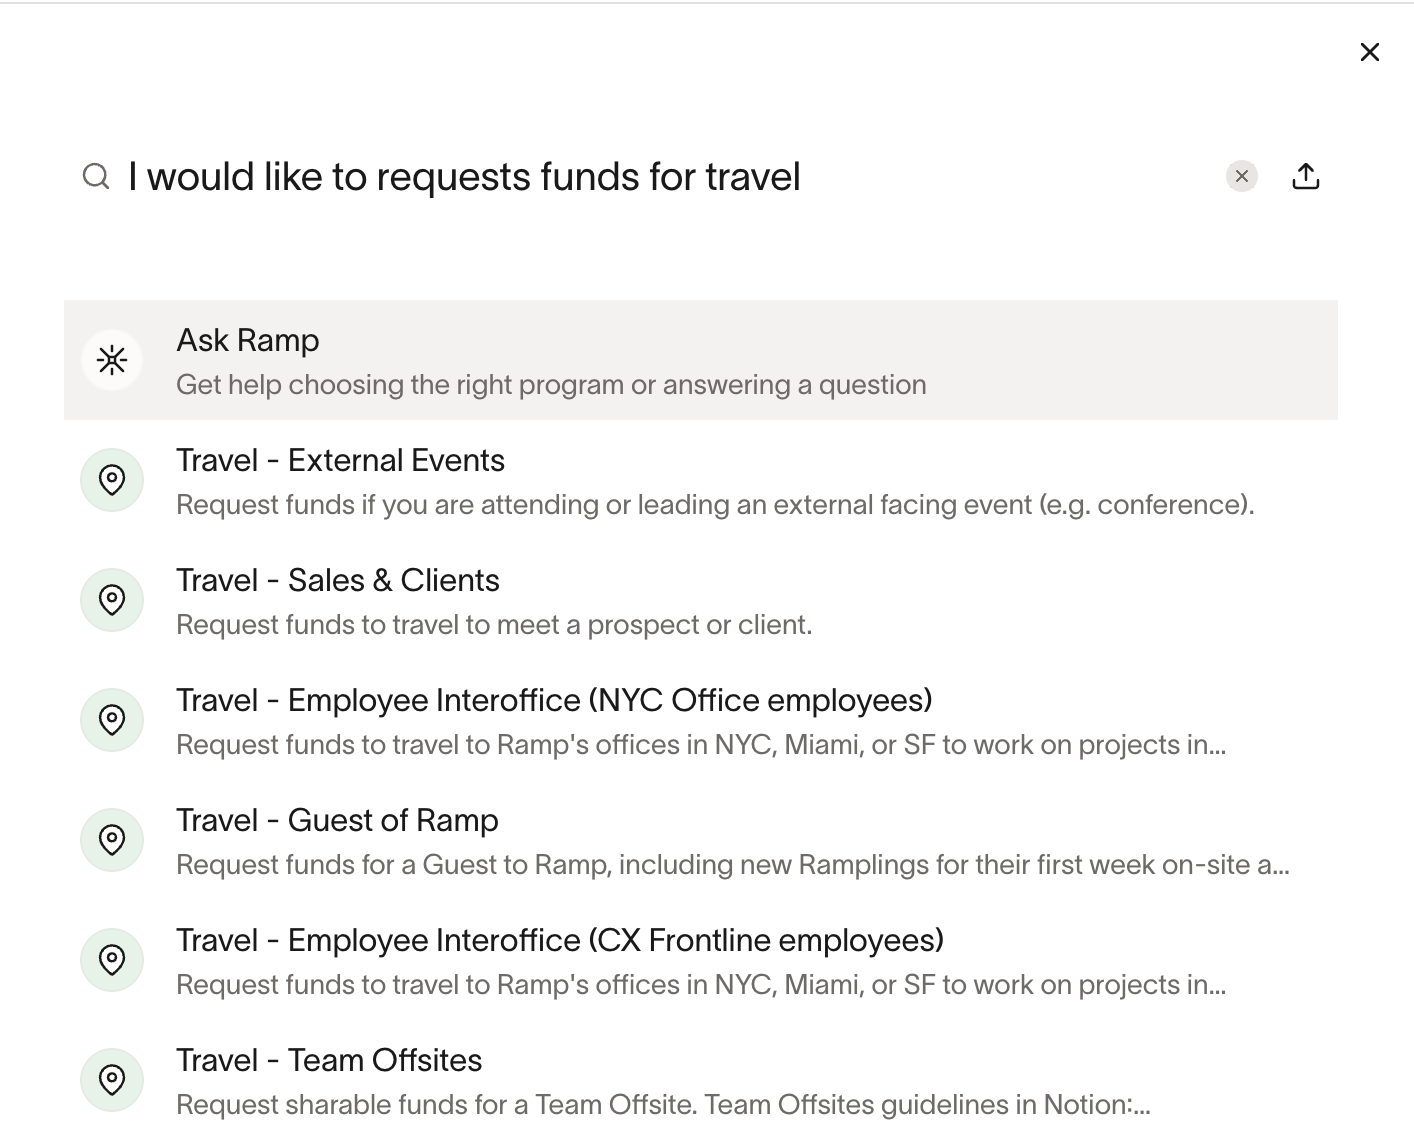Click the Travel - Team Offsites pin icon
Image resolution: width=1414 pixels, height=1142 pixels.
[x=112, y=1080]
